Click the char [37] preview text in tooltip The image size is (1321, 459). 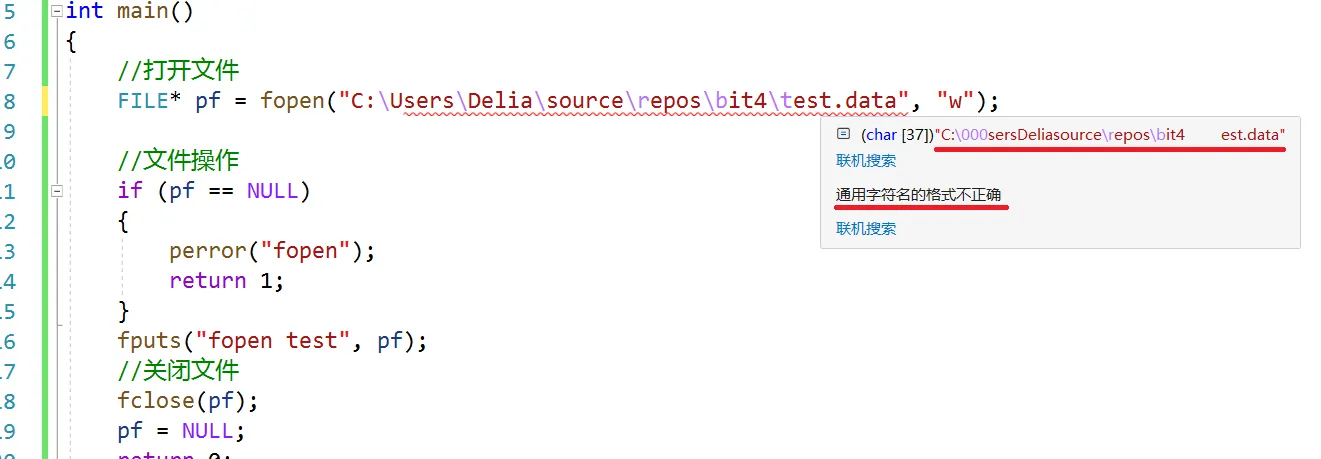click(x=897, y=134)
